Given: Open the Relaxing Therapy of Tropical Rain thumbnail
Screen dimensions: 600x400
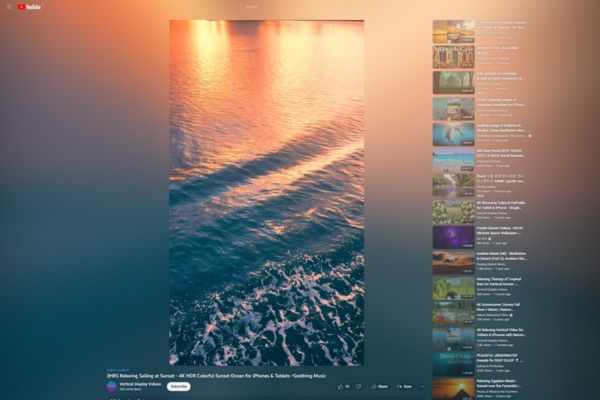Looking at the screenshot, I should (x=453, y=288).
